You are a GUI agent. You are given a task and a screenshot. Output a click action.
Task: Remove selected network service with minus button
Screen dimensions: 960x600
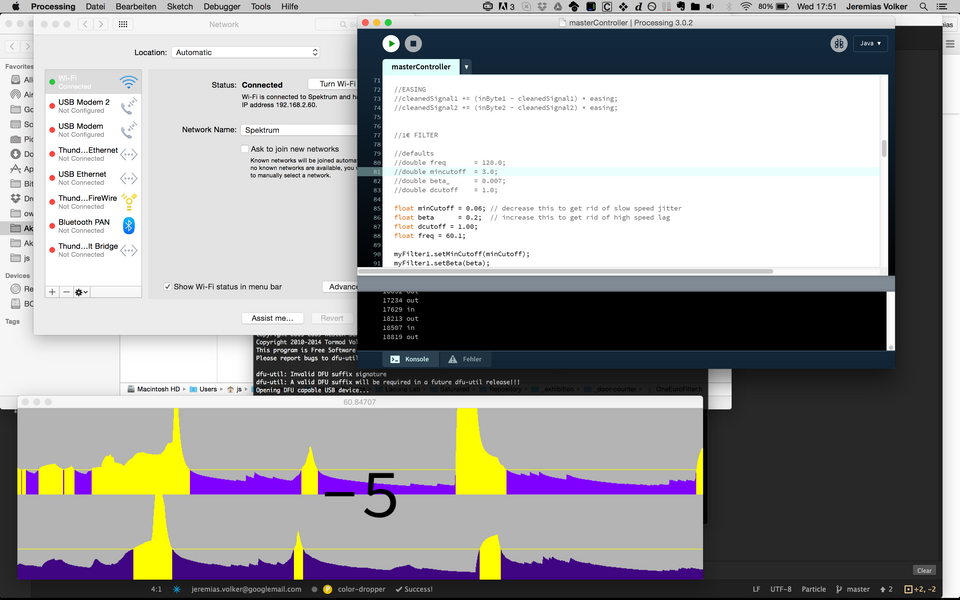(x=66, y=292)
